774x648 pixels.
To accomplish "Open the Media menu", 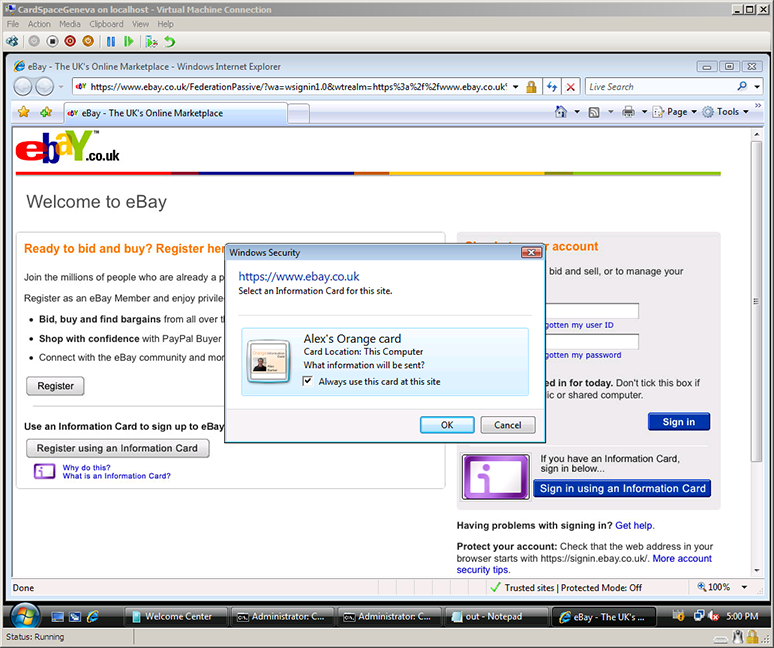I will click(70, 24).
